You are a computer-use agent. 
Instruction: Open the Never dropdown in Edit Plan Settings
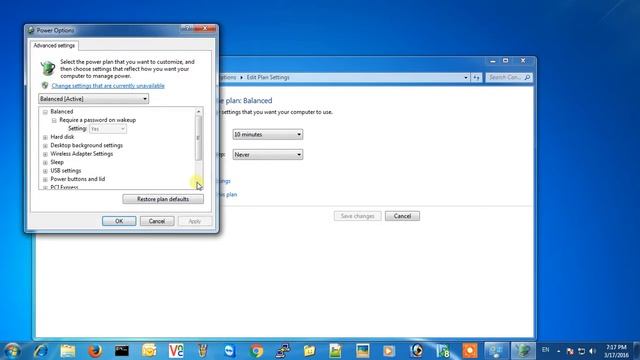coord(268,155)
